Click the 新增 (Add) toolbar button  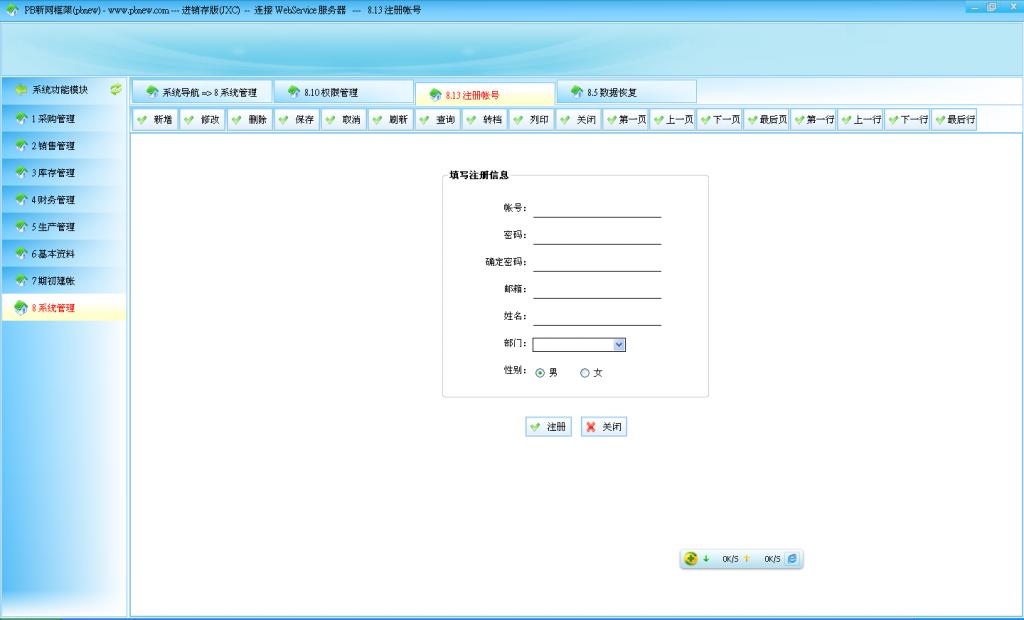coord(155,120)
